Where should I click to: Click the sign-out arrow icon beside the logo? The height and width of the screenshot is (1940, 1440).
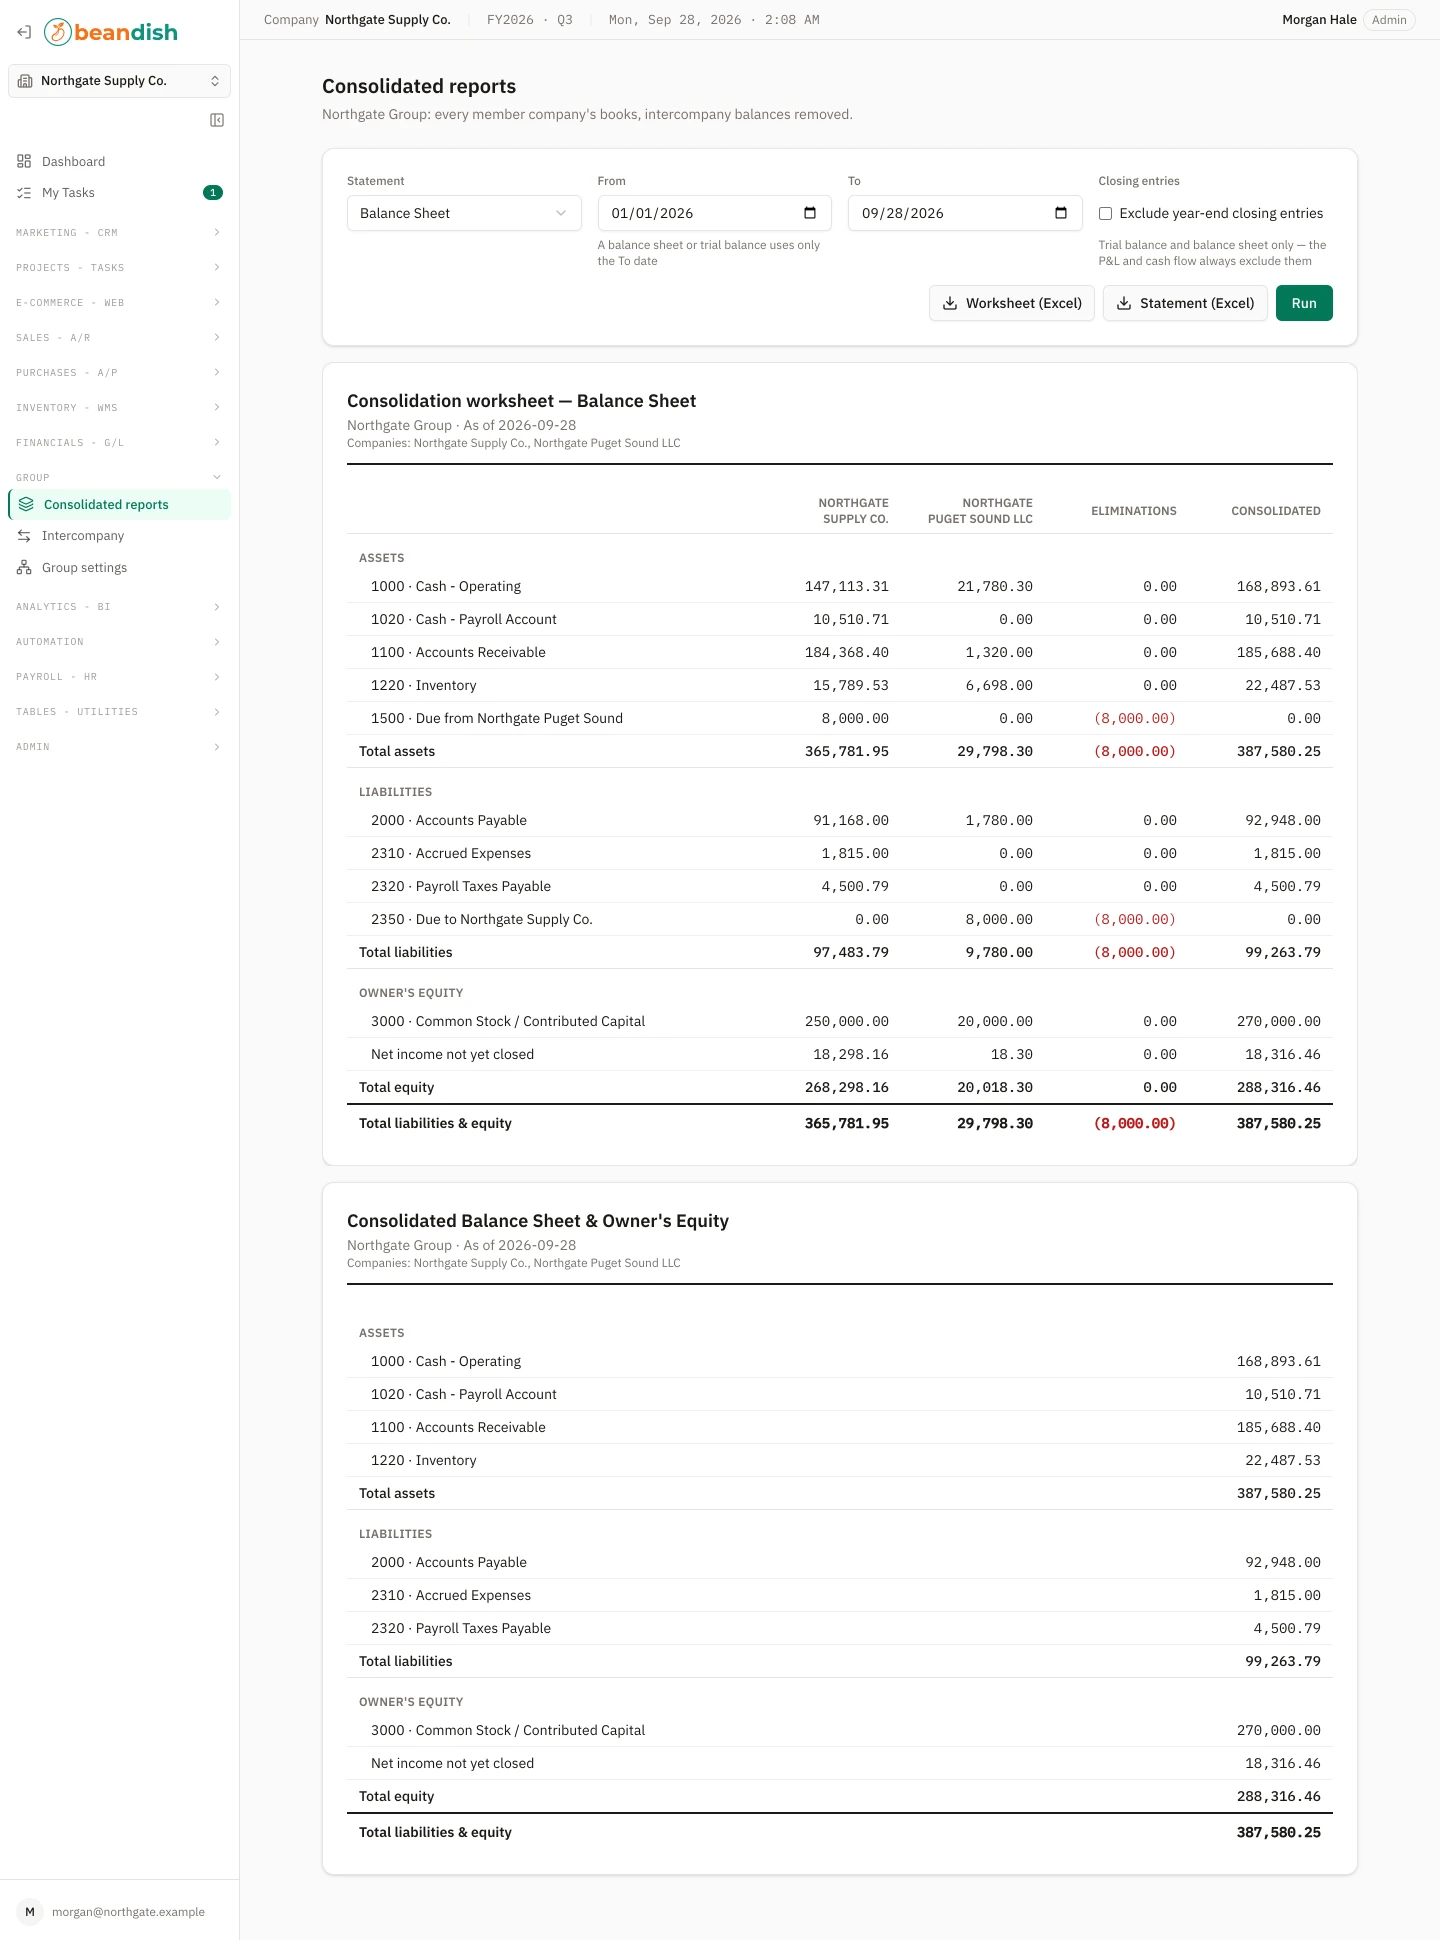coord(24,32)
